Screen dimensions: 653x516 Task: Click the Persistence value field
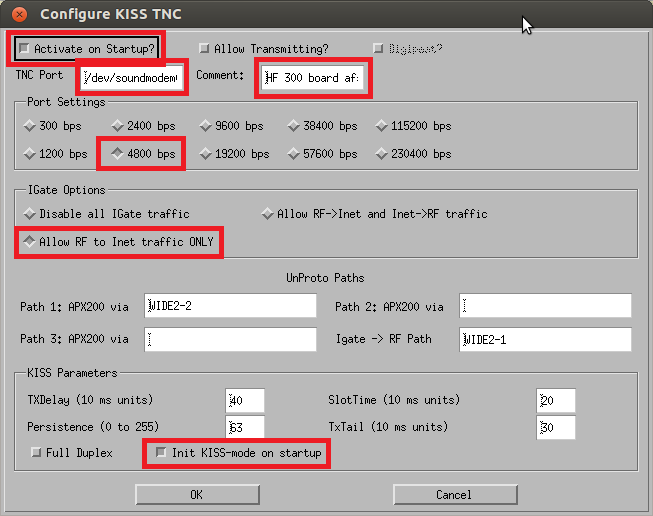(x=245, y=426)
